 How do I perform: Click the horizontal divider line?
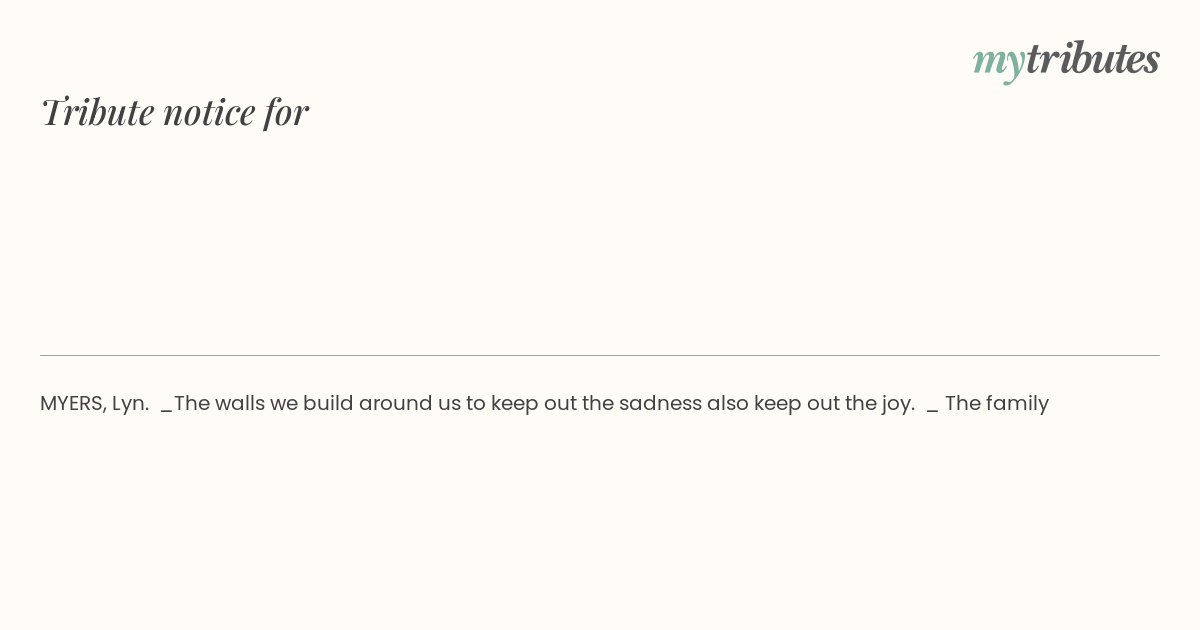coord(600,355)
